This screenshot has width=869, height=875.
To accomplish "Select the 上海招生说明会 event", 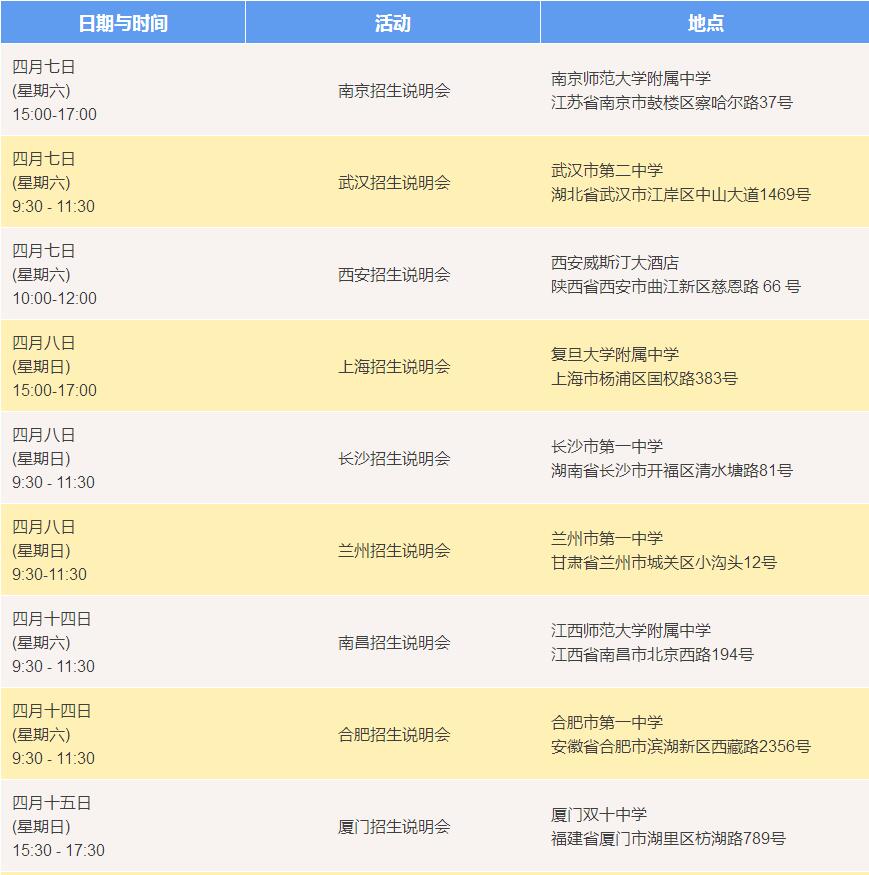I will 394,367.
